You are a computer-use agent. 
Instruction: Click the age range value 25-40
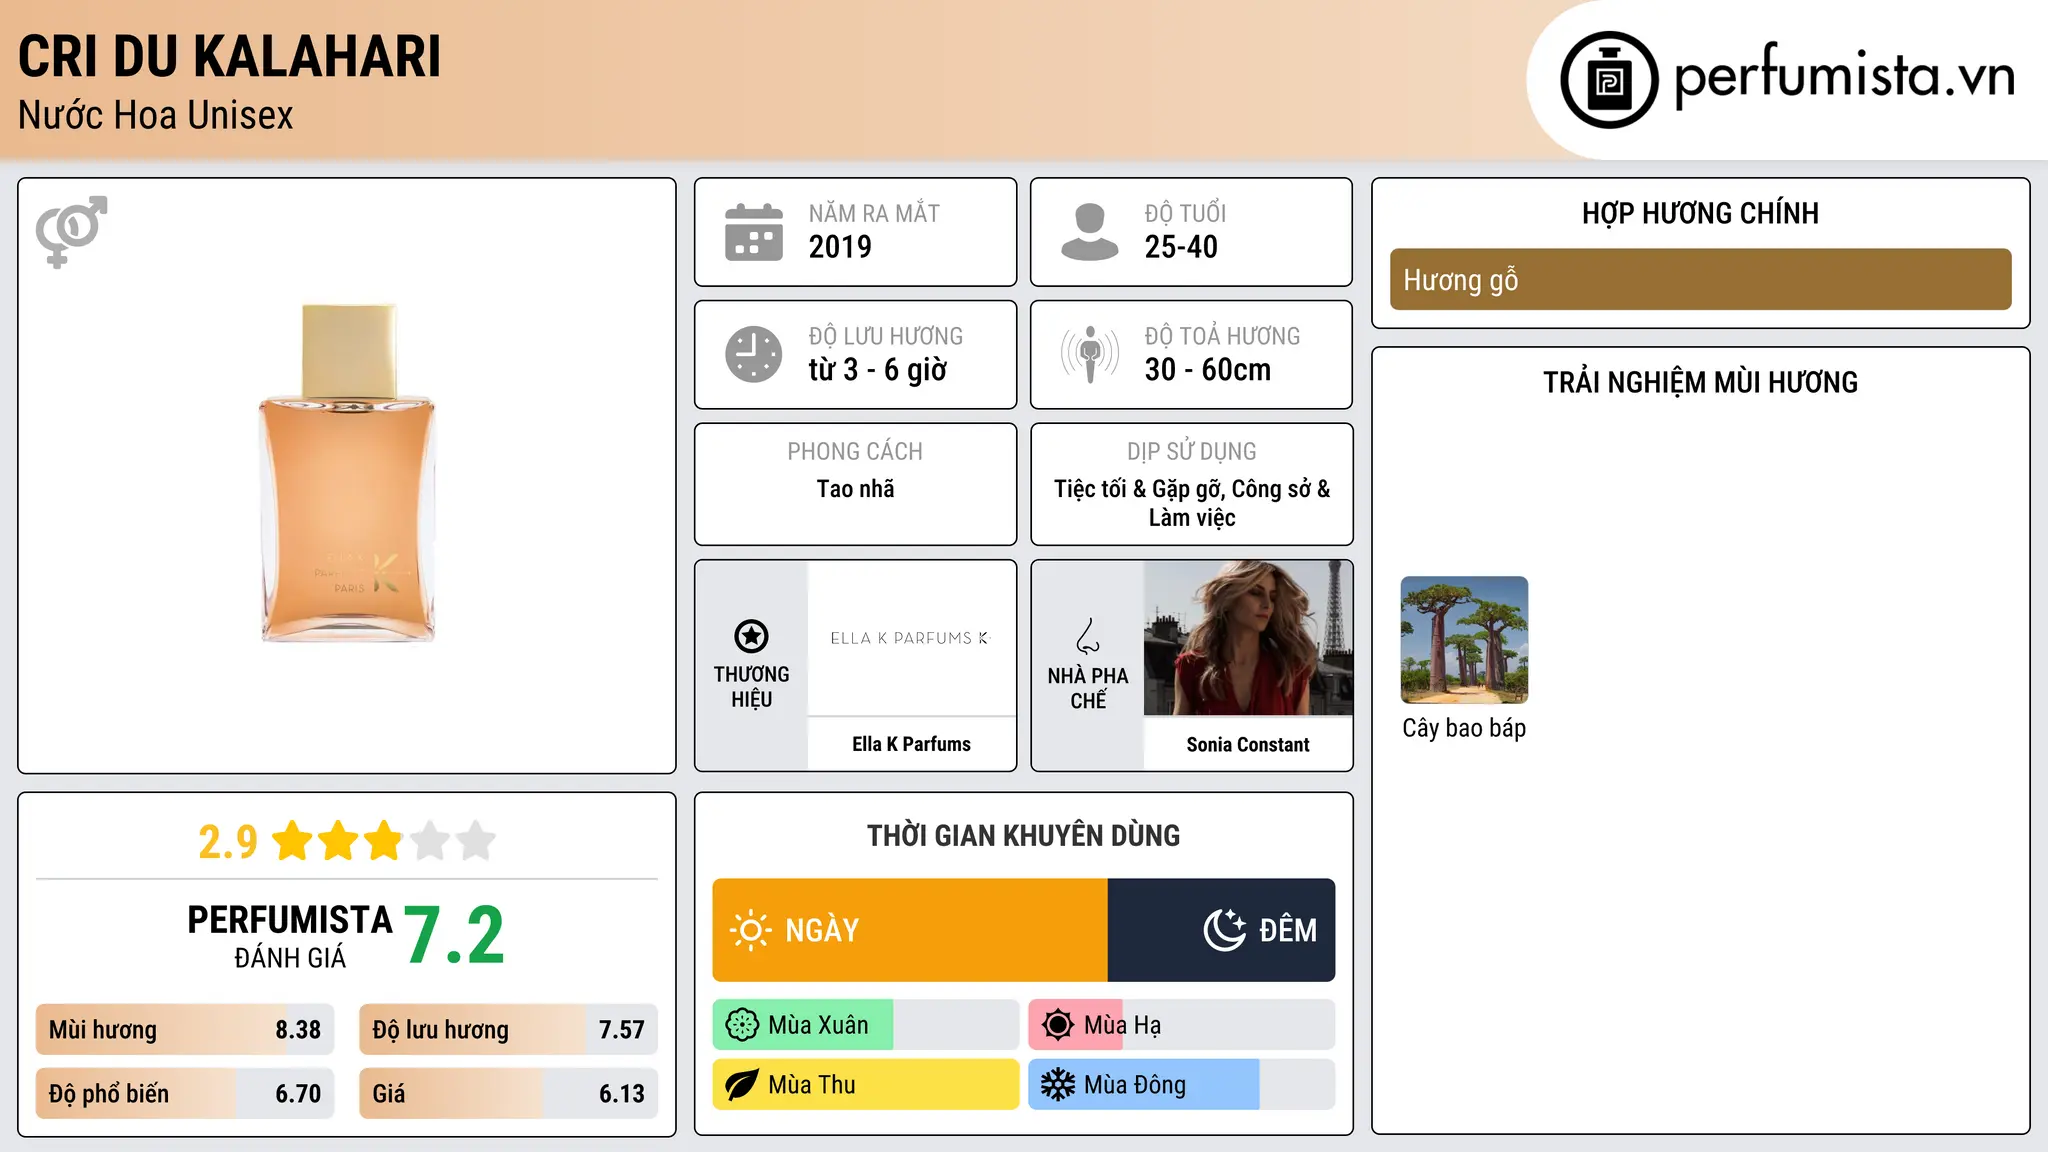(1181, 247)
